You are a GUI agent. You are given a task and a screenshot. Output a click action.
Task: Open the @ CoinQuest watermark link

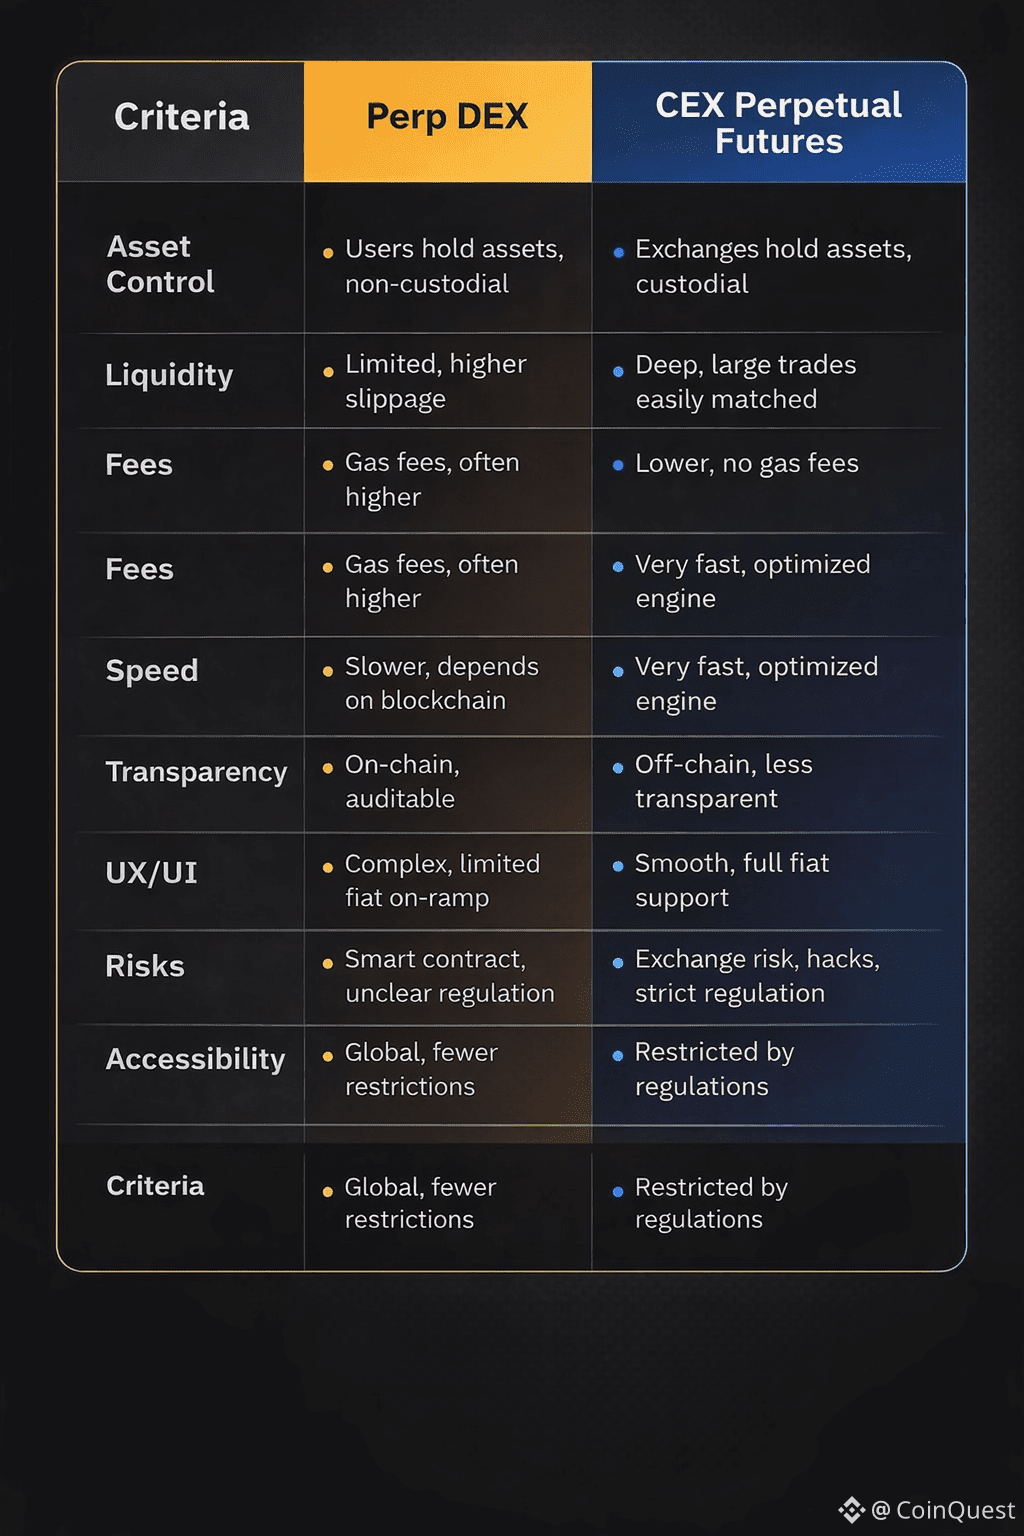coord(943,1510)
